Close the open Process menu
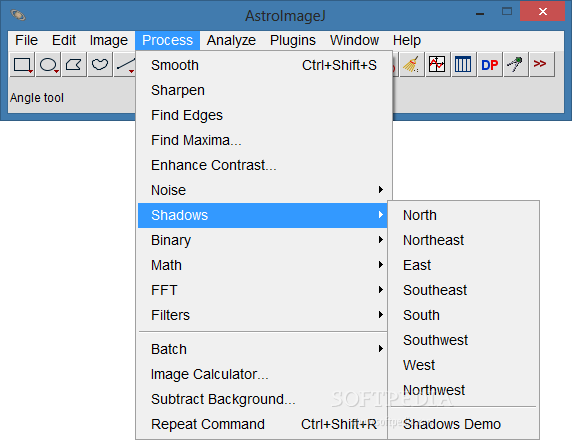Viewport: 572px width, 440px height. pos(167,40)
